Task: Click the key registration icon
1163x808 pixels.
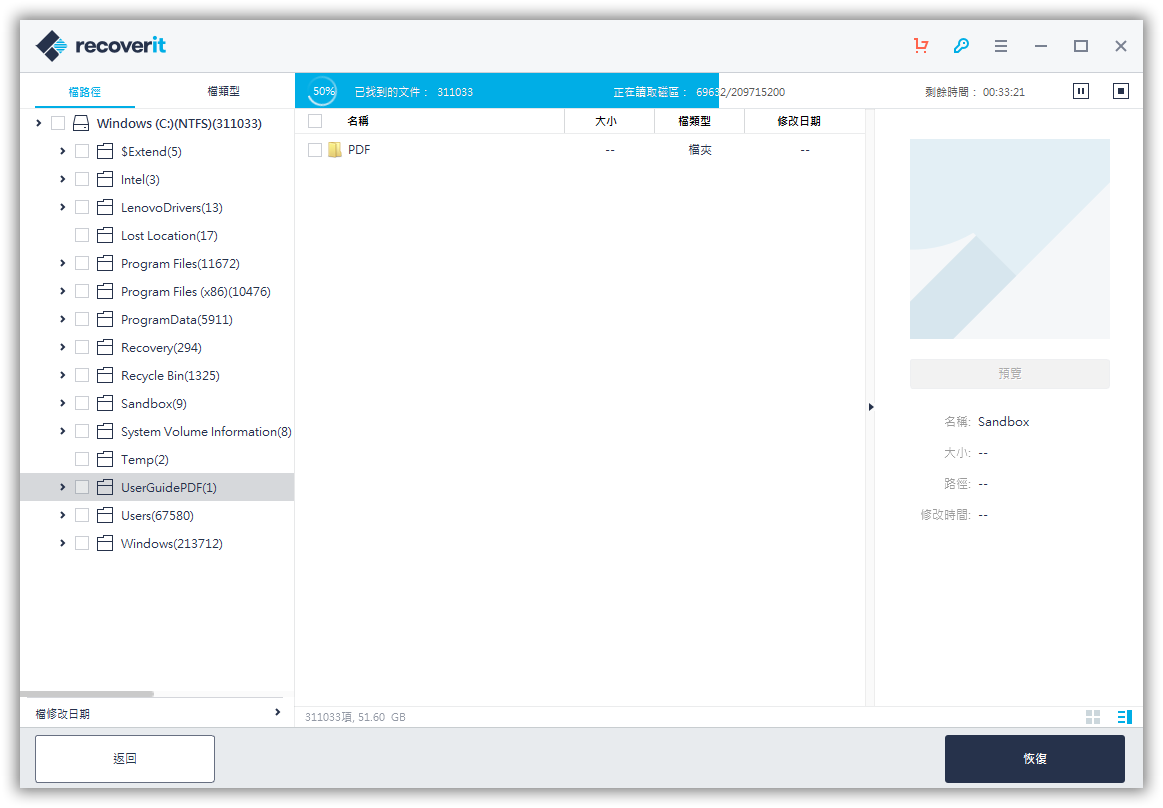Action: (x=961, y=46)
